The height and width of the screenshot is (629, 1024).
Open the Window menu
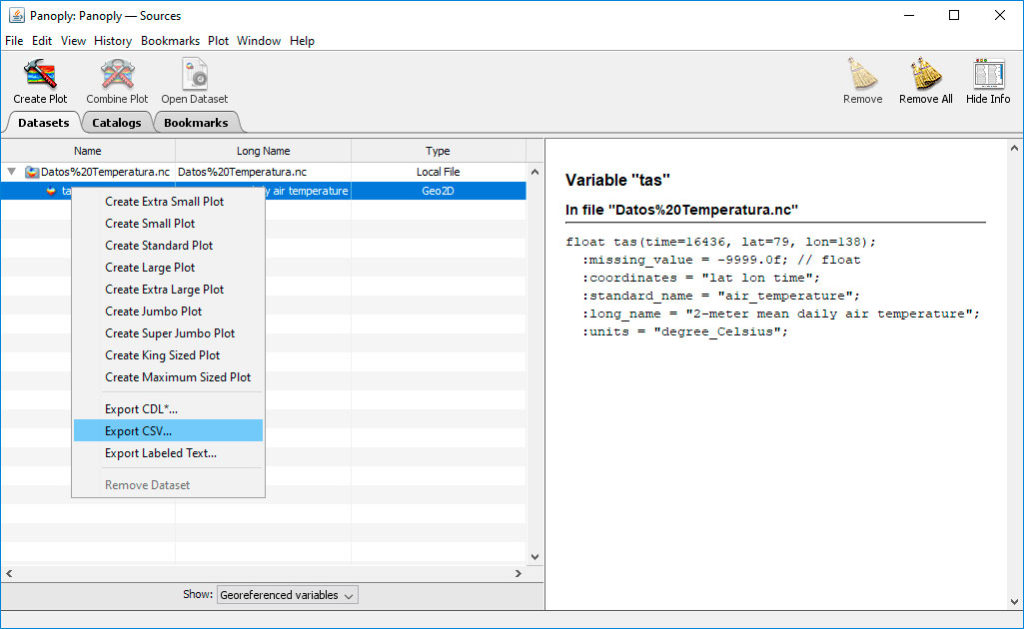[x=259, y=40]
